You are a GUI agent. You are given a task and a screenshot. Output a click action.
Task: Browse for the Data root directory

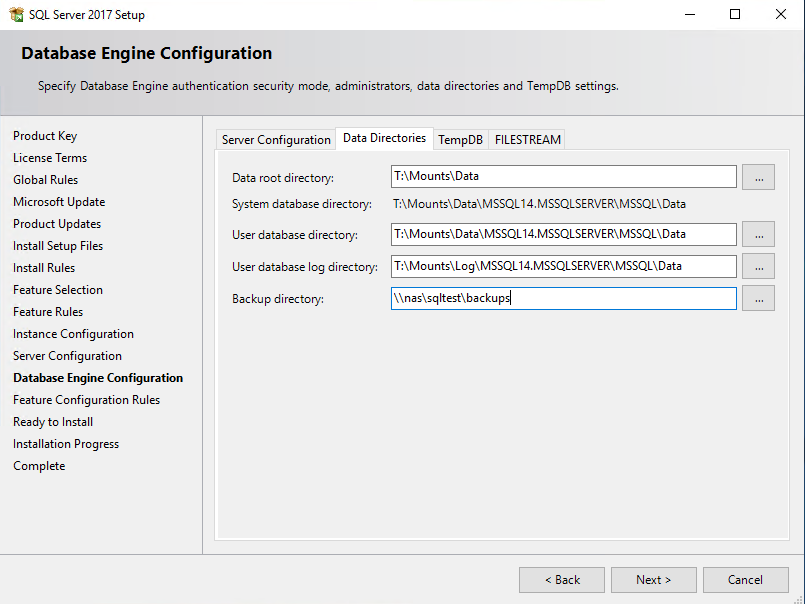tap(758, 177)
